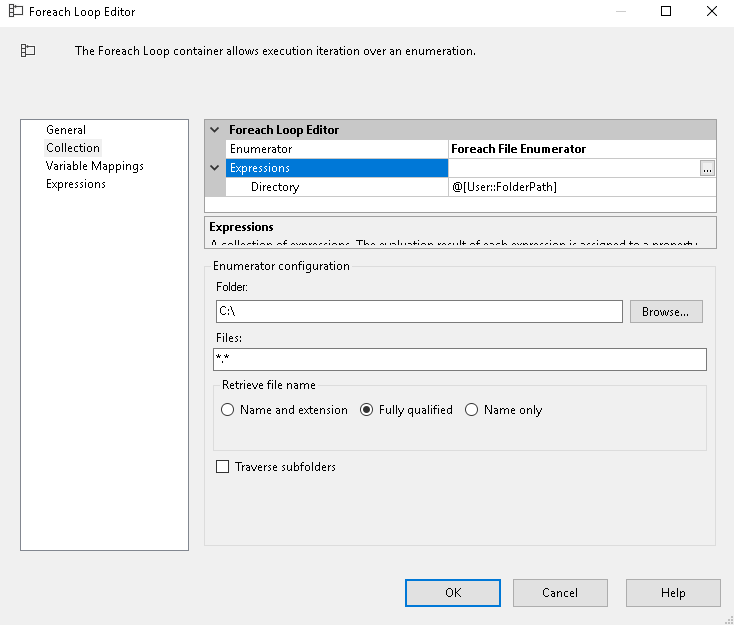
Task: Click the Cancel button
Action: (560, 593)
